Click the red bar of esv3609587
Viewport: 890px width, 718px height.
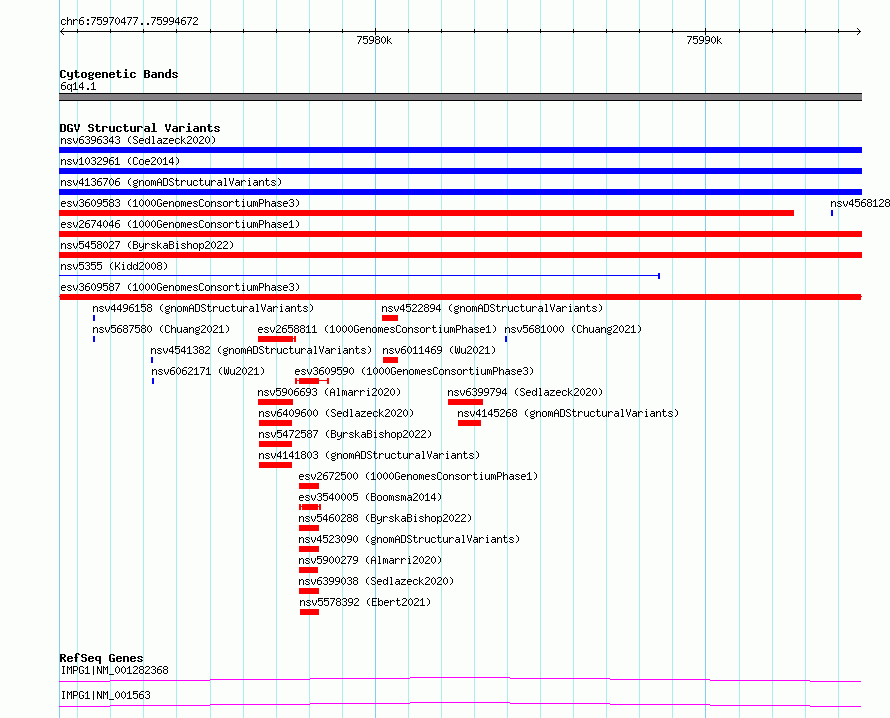(460, 297)
